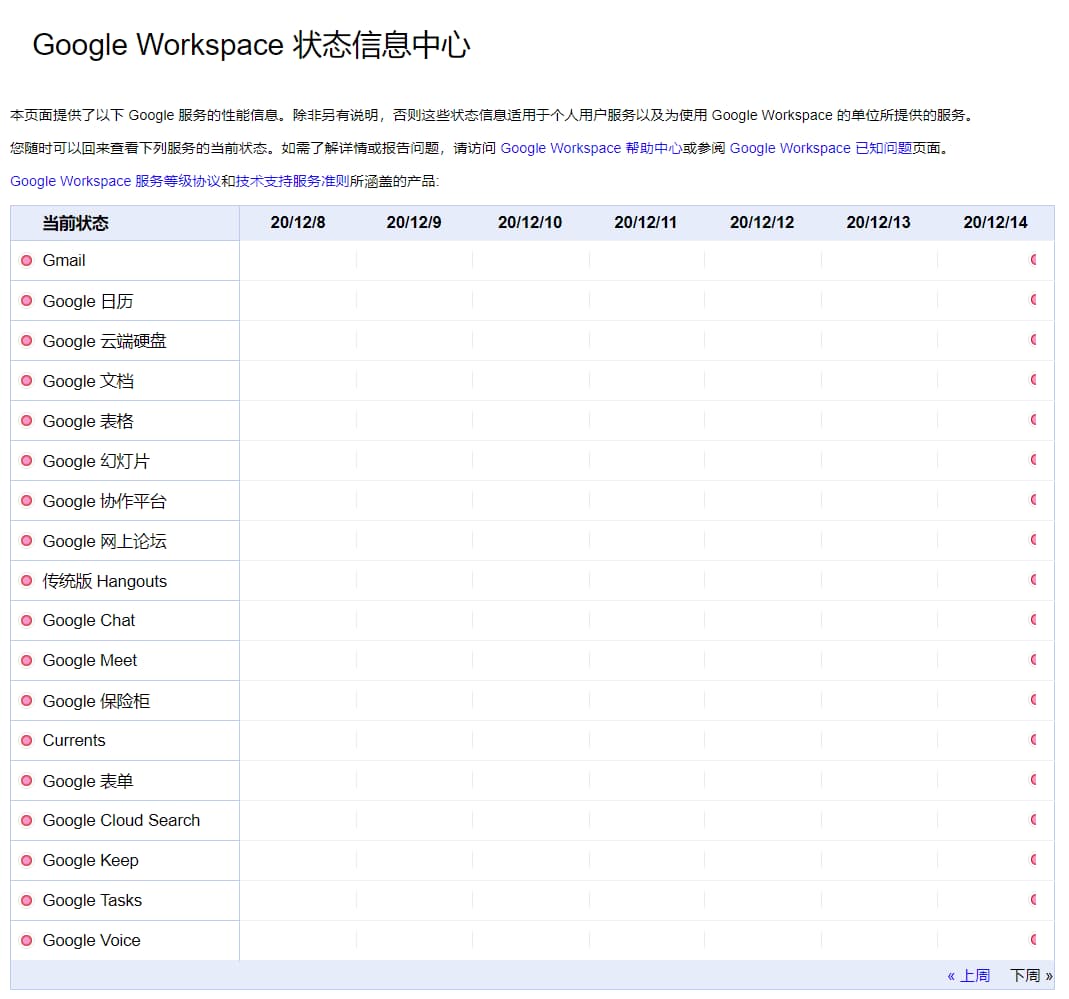Go to previous week via 上周
Screen dimensions: 1069x999
point(969,975)
